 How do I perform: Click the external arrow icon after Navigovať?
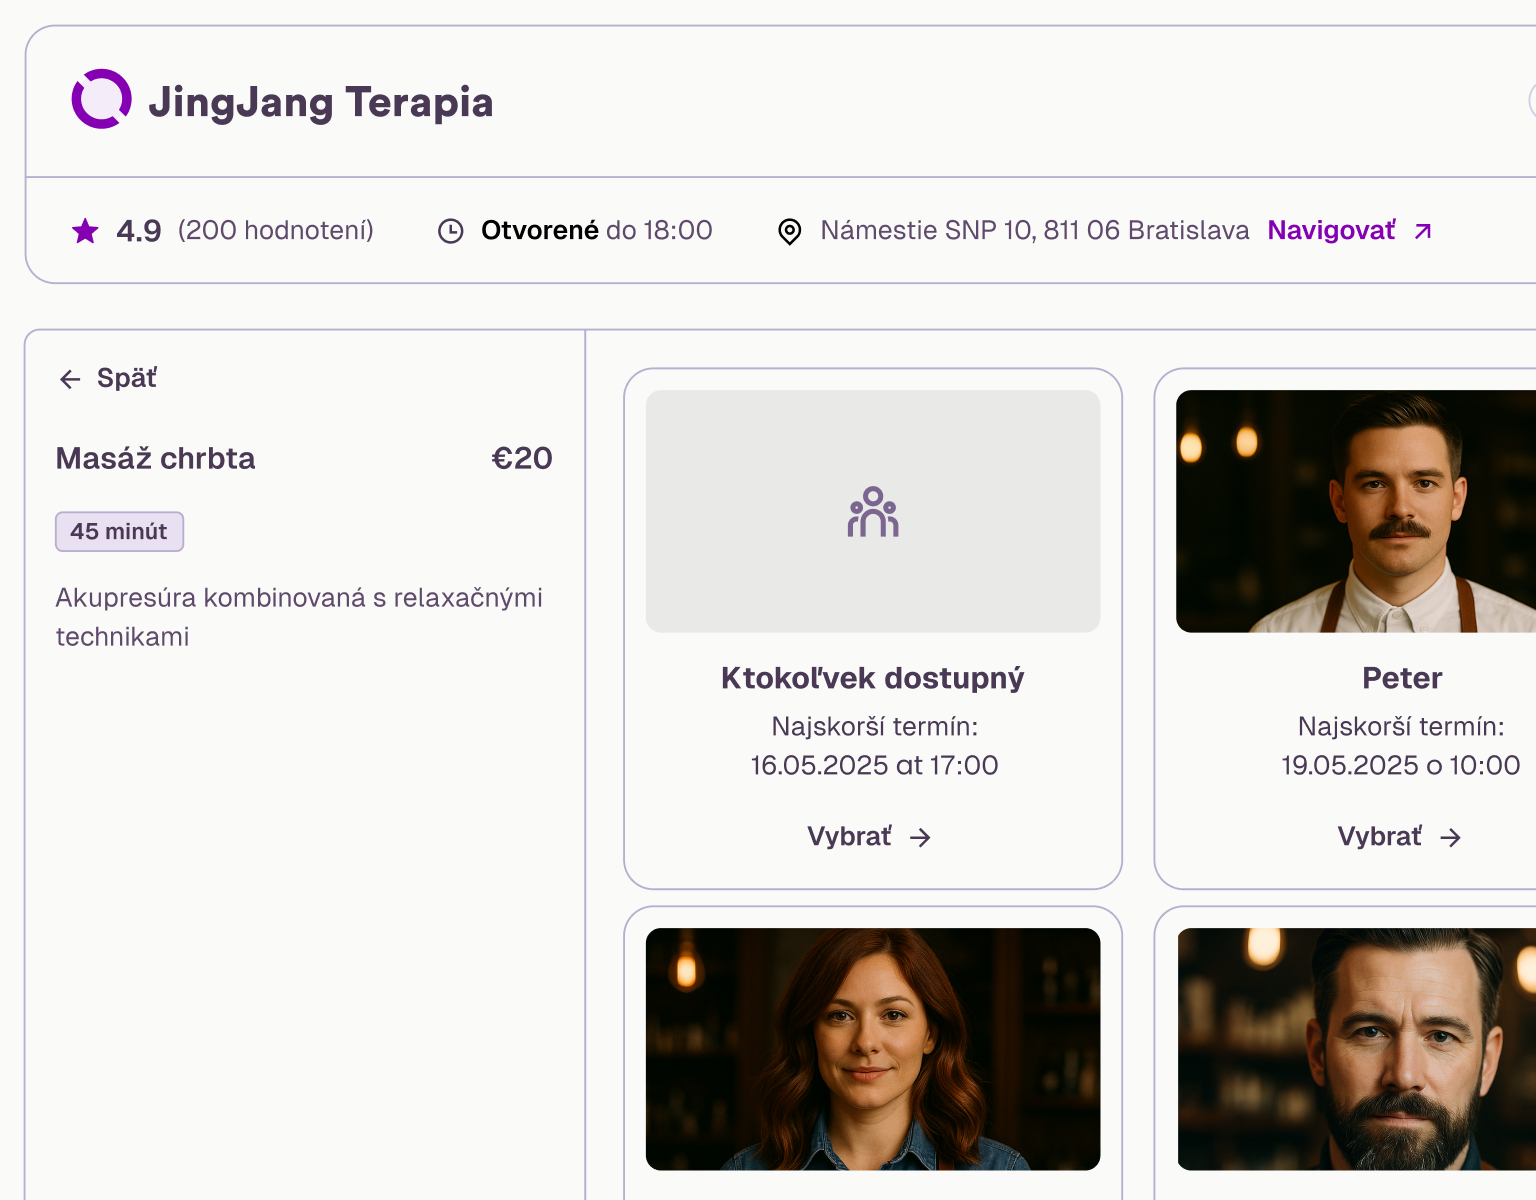click(1423, 231)
